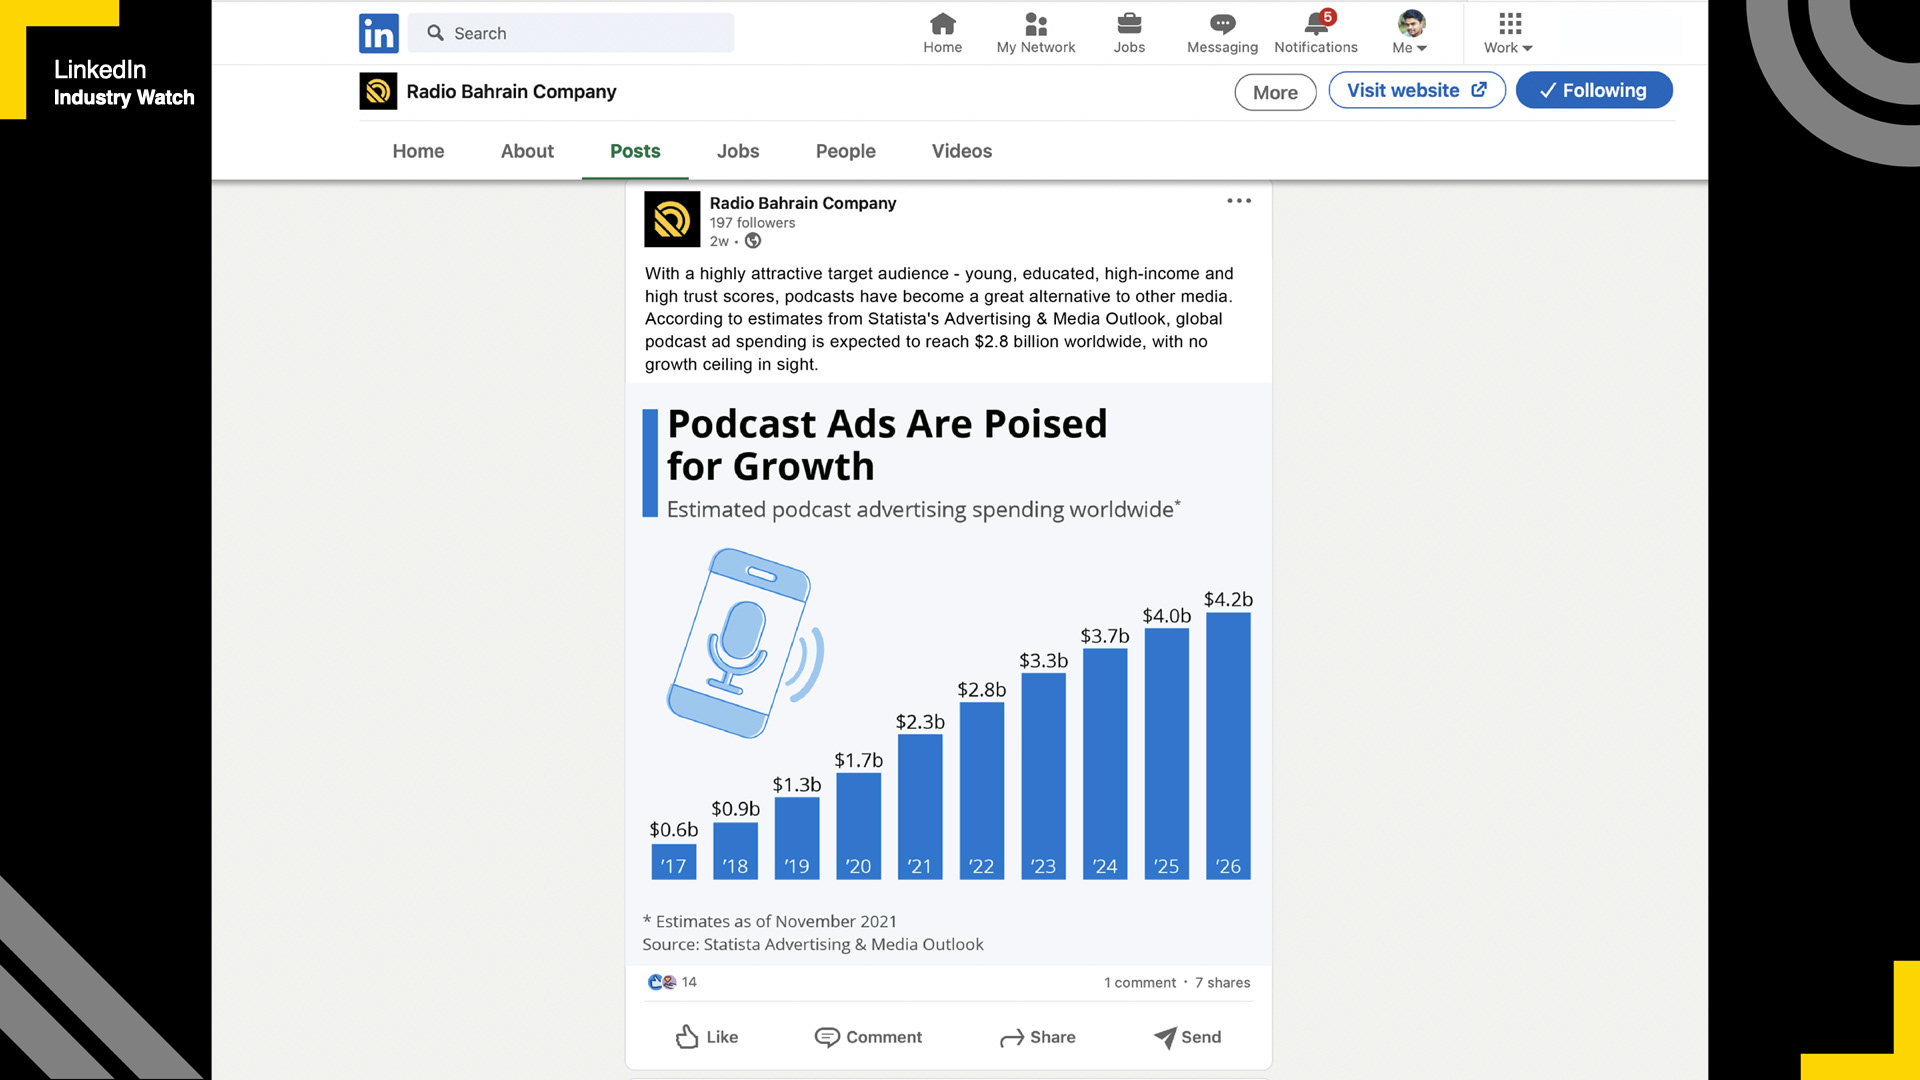Click the post globe visibility icon
The width and height of the screenshot is (1920, 1080).
753,241
